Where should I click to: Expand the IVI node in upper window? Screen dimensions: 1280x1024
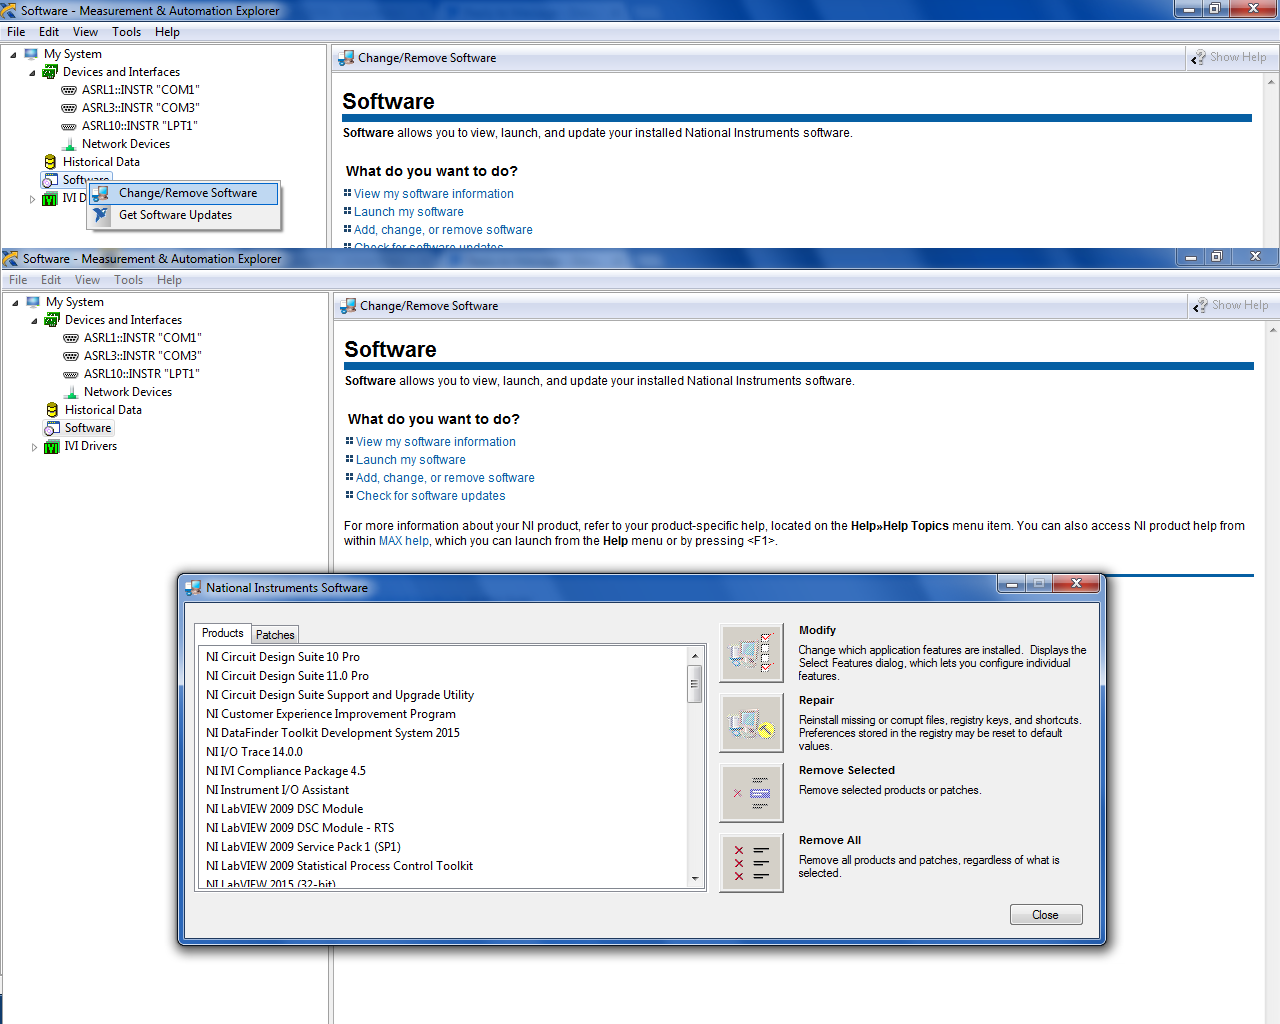pyautogui.click(x=32, y=199)
